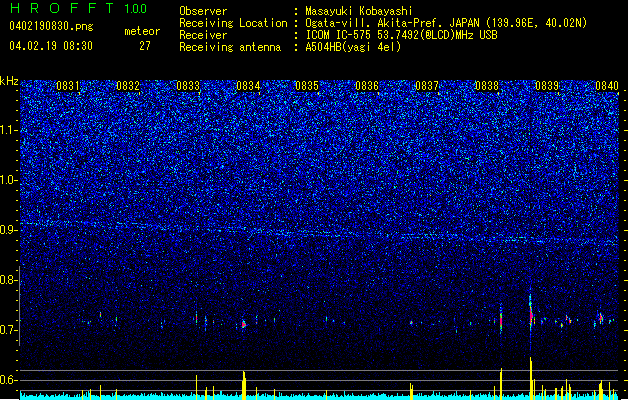The width and height of the screenshot is (629, 400).
Task: Click the 0835 time marker
Action: (x=307, y=86)
